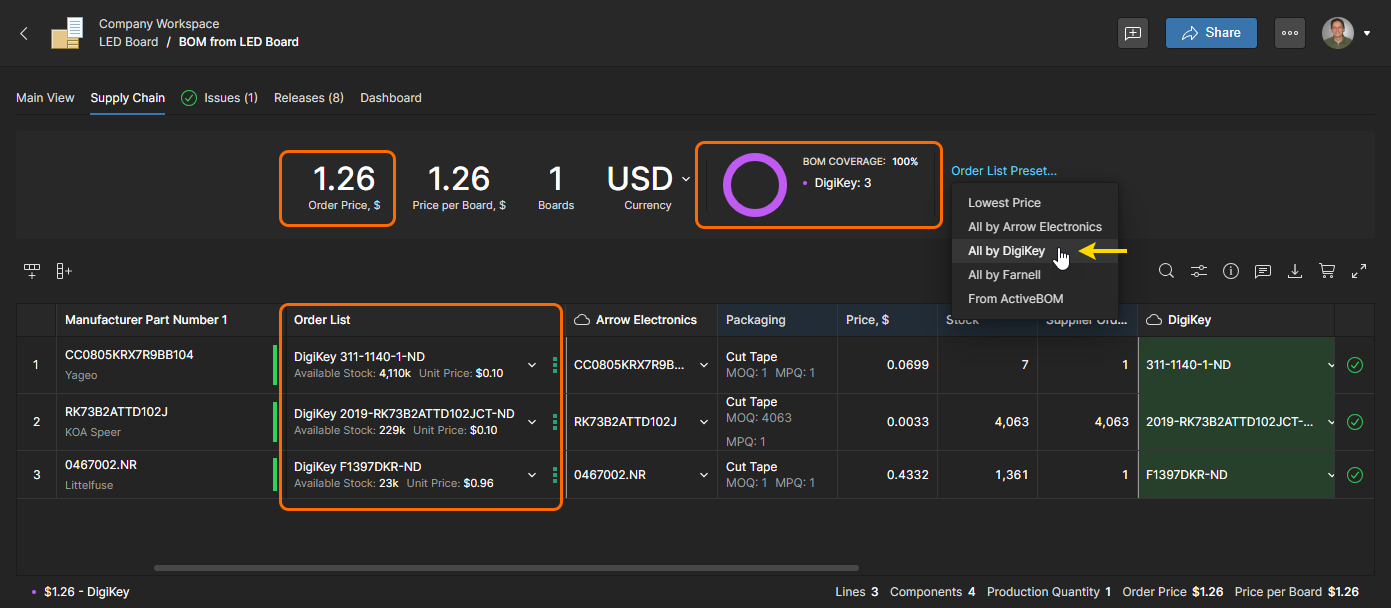This screenshot has height=608, width=1391.
Task: Open the shopping cart icon
Action: coord(1327,271)
